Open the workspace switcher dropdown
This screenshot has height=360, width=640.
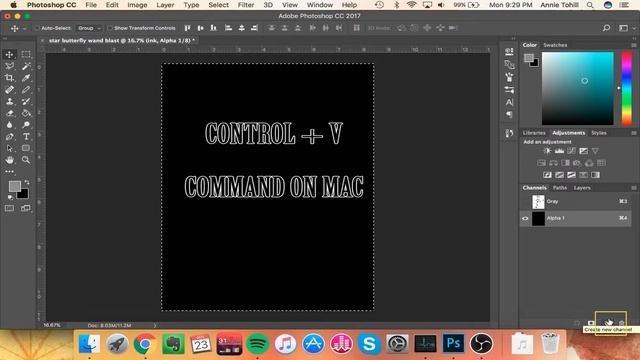[625, 28]
